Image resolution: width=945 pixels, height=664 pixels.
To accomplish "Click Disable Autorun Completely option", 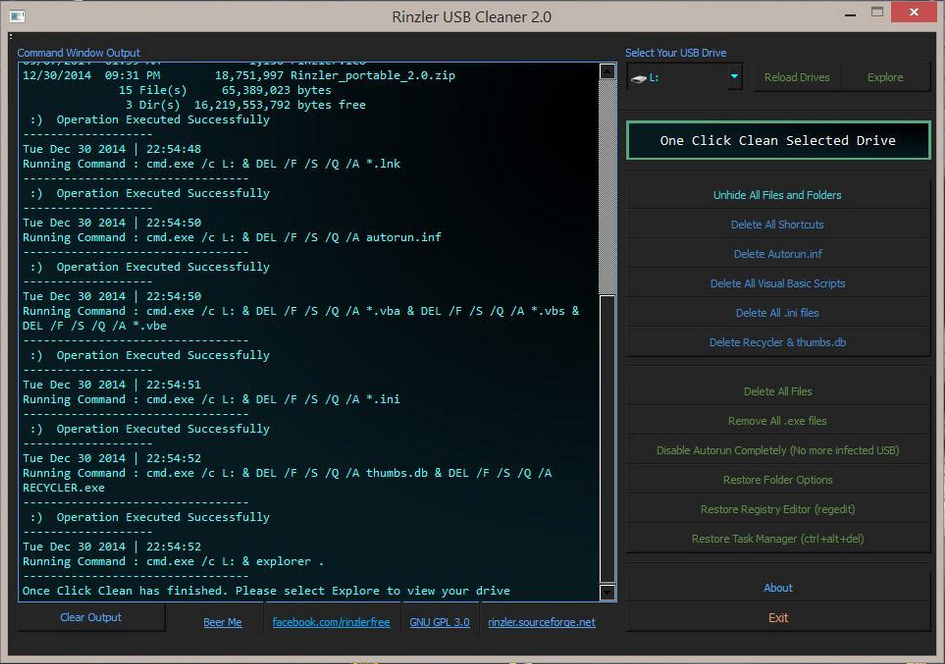I will 777,451.
